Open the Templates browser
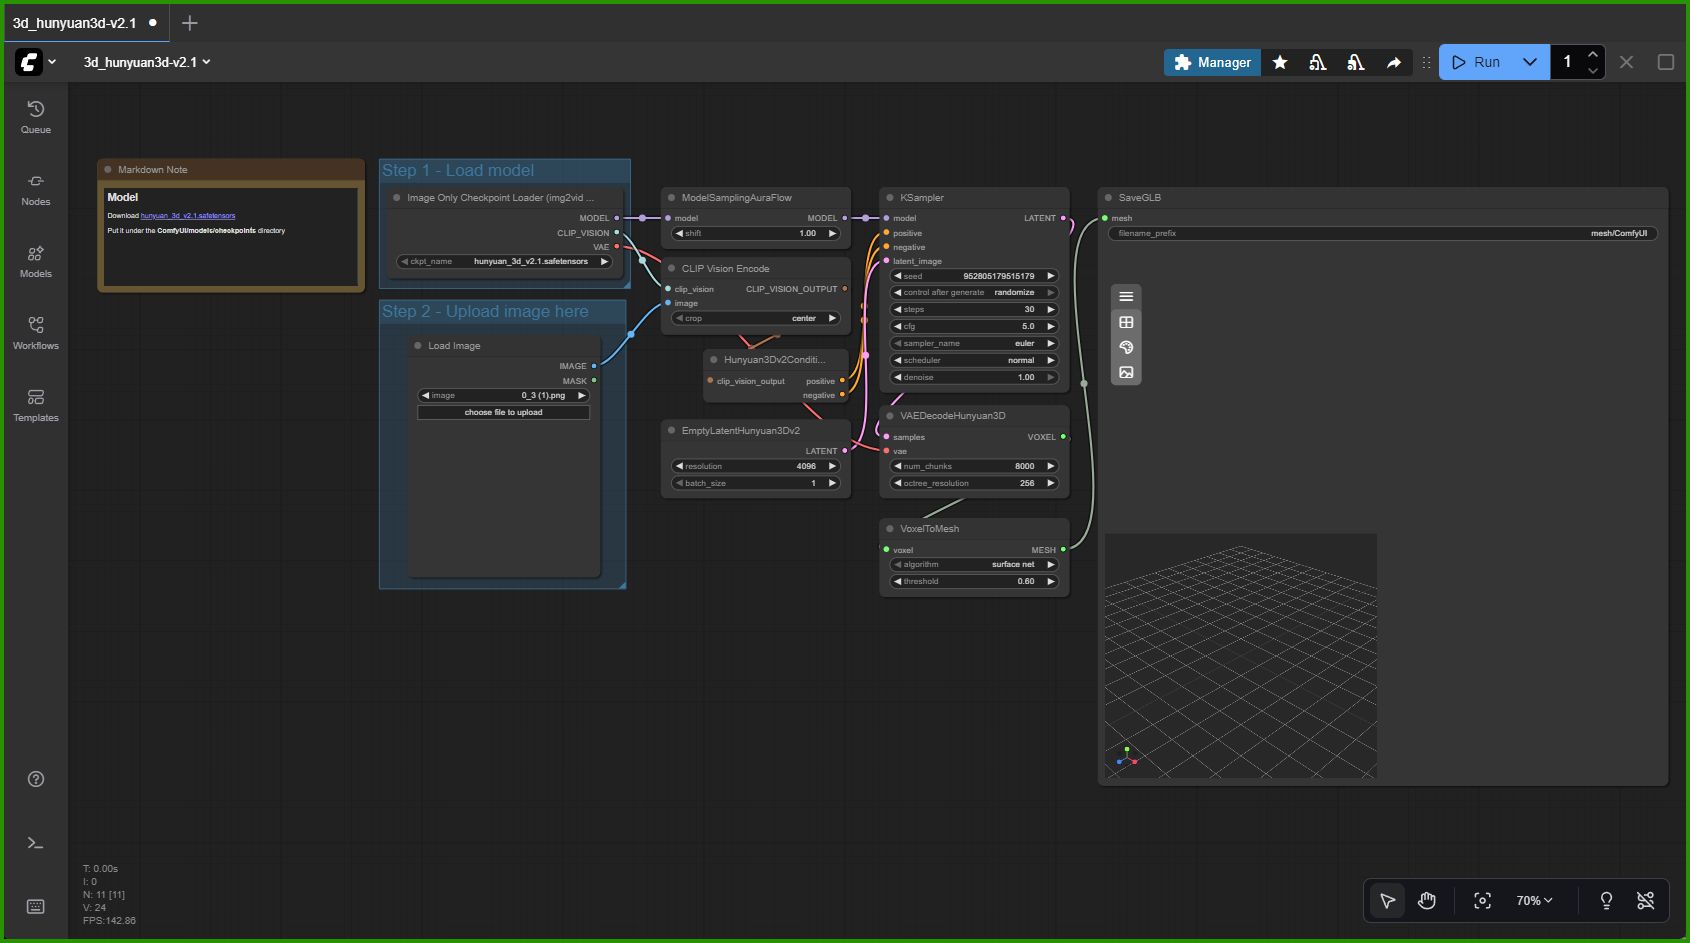 (x=35, y=405)
